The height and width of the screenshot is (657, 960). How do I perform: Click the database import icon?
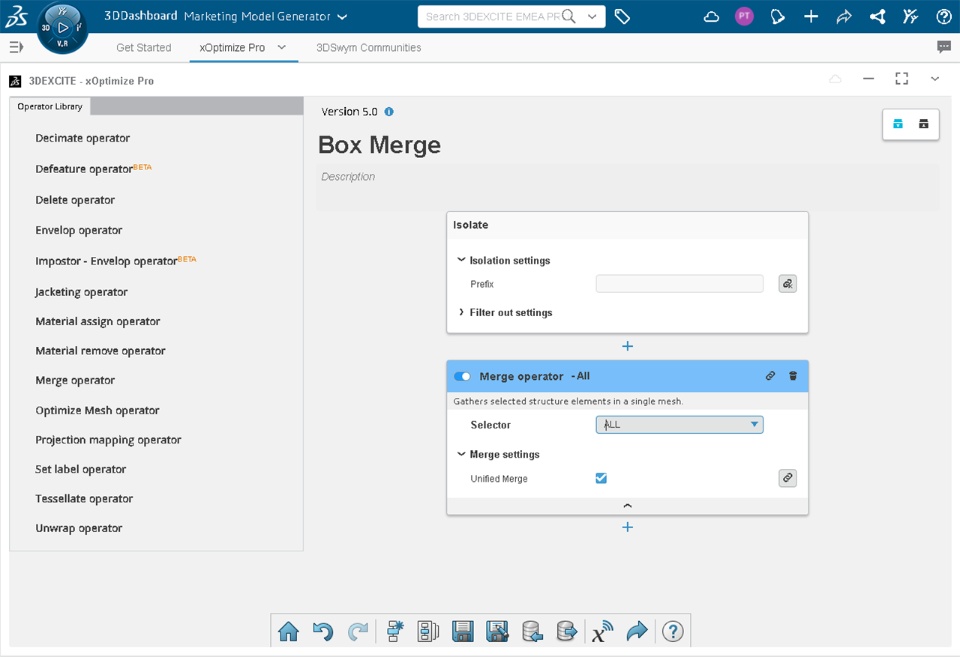[532, 631]
